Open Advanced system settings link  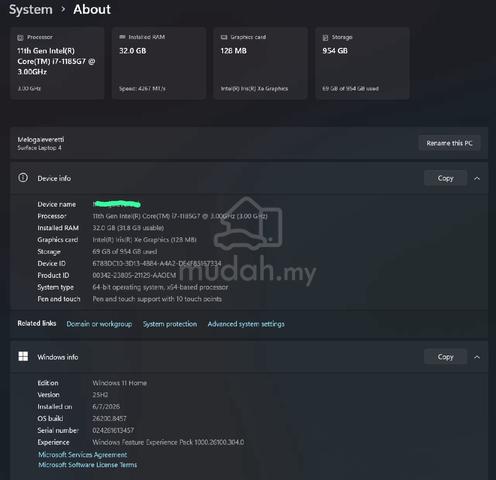pos(246,324)
